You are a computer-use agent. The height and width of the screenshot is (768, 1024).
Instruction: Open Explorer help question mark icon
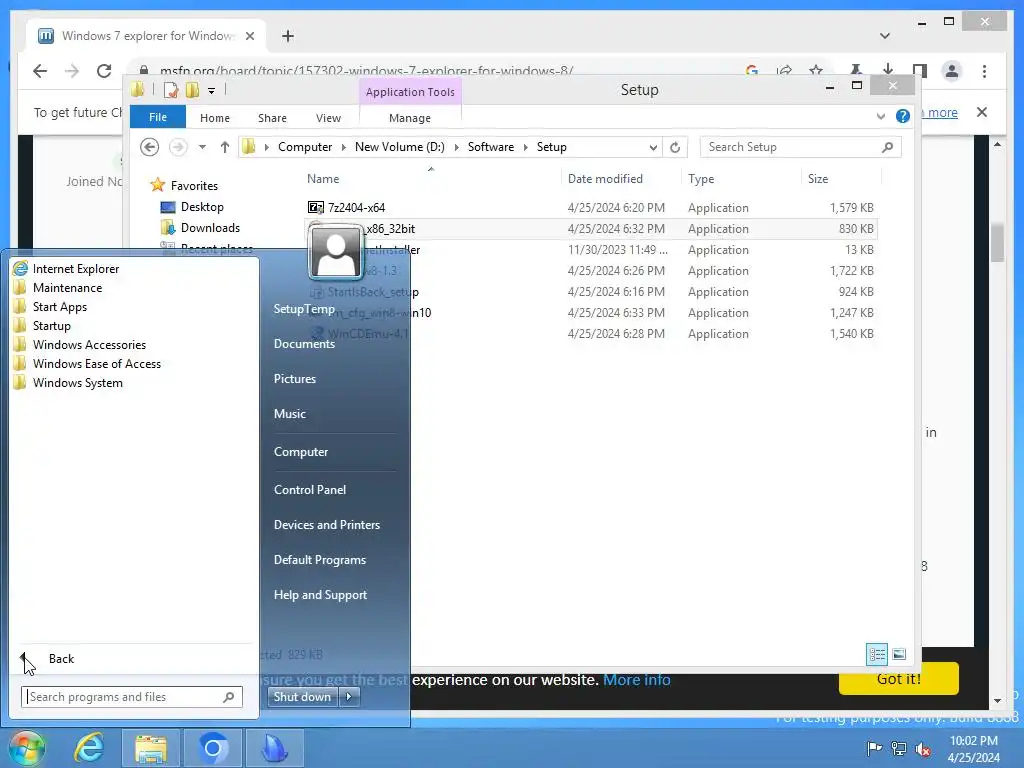click(903, 116)
